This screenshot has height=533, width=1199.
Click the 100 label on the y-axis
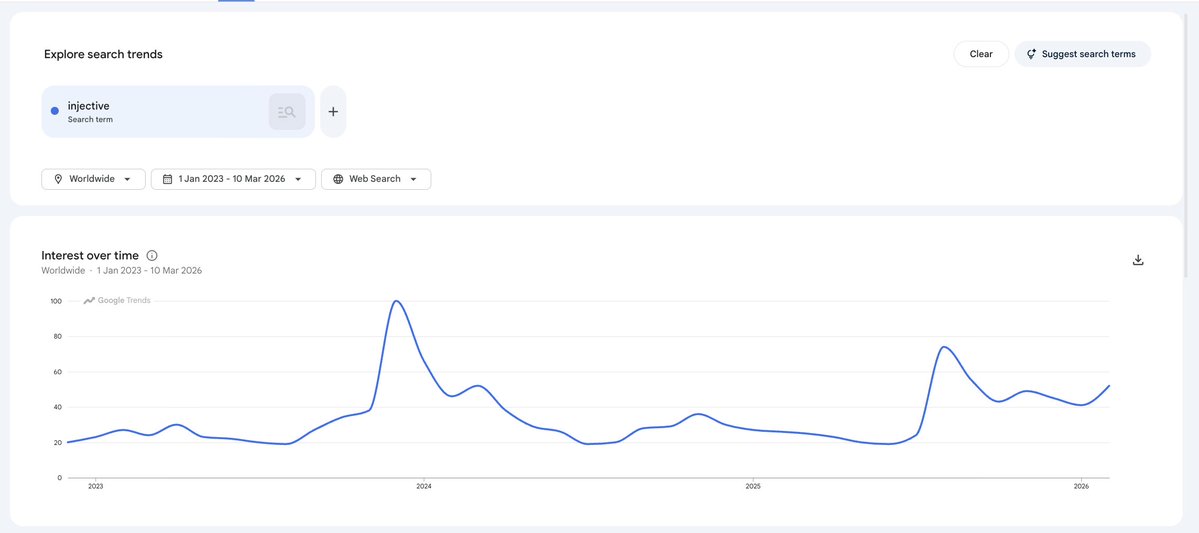click(x=56, y=301)
